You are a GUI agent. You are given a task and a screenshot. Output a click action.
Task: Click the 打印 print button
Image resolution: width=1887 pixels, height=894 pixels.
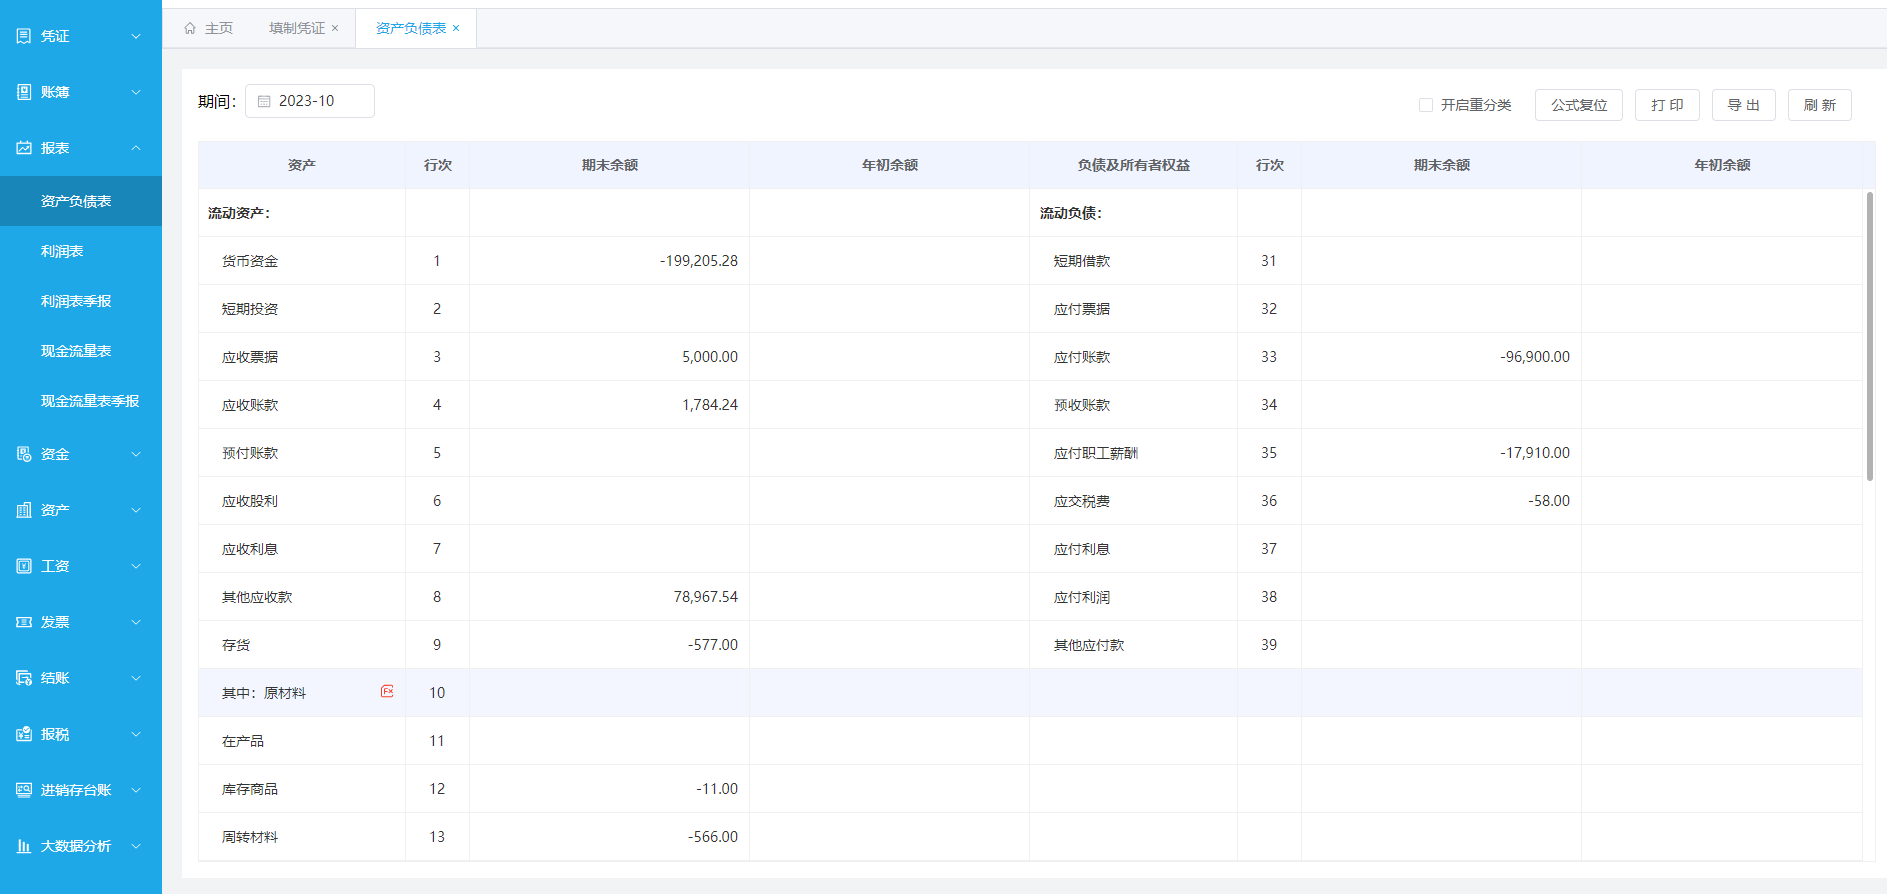(1667, 105)
